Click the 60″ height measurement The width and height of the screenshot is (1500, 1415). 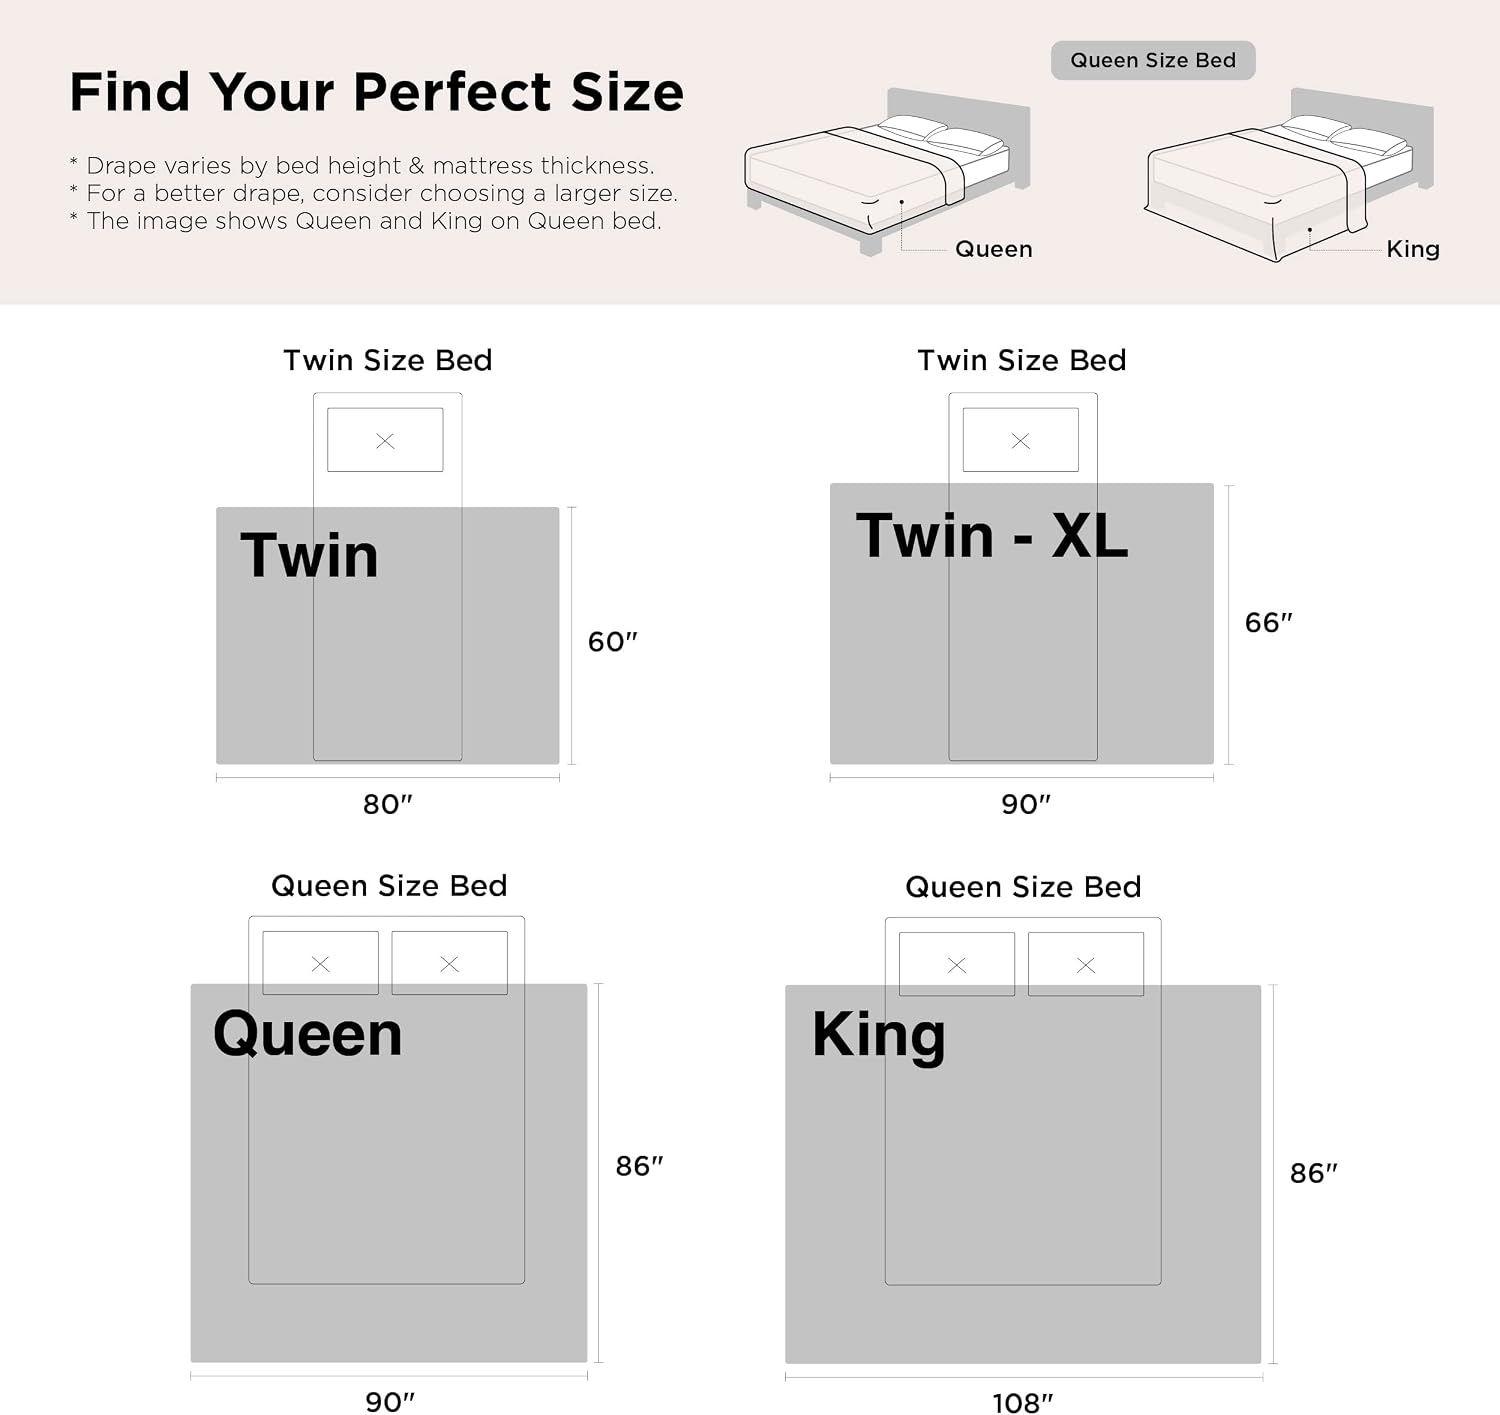(612, 641)
